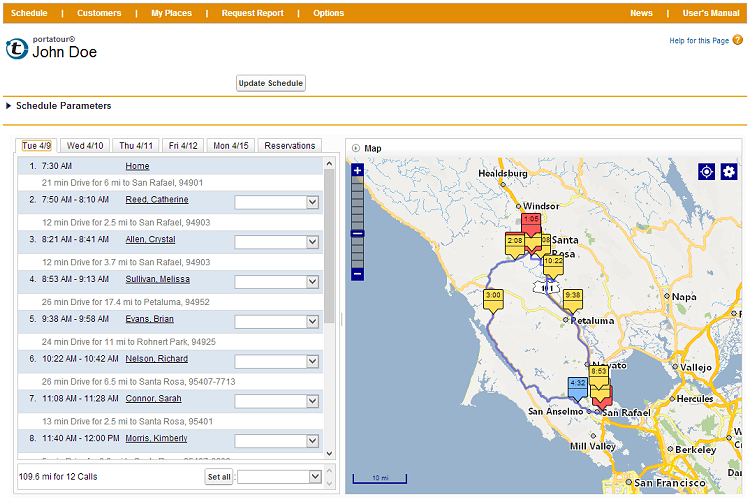Collapse the Map panel toggle
This screenshot has width=750, height=500.
(355, 149)
